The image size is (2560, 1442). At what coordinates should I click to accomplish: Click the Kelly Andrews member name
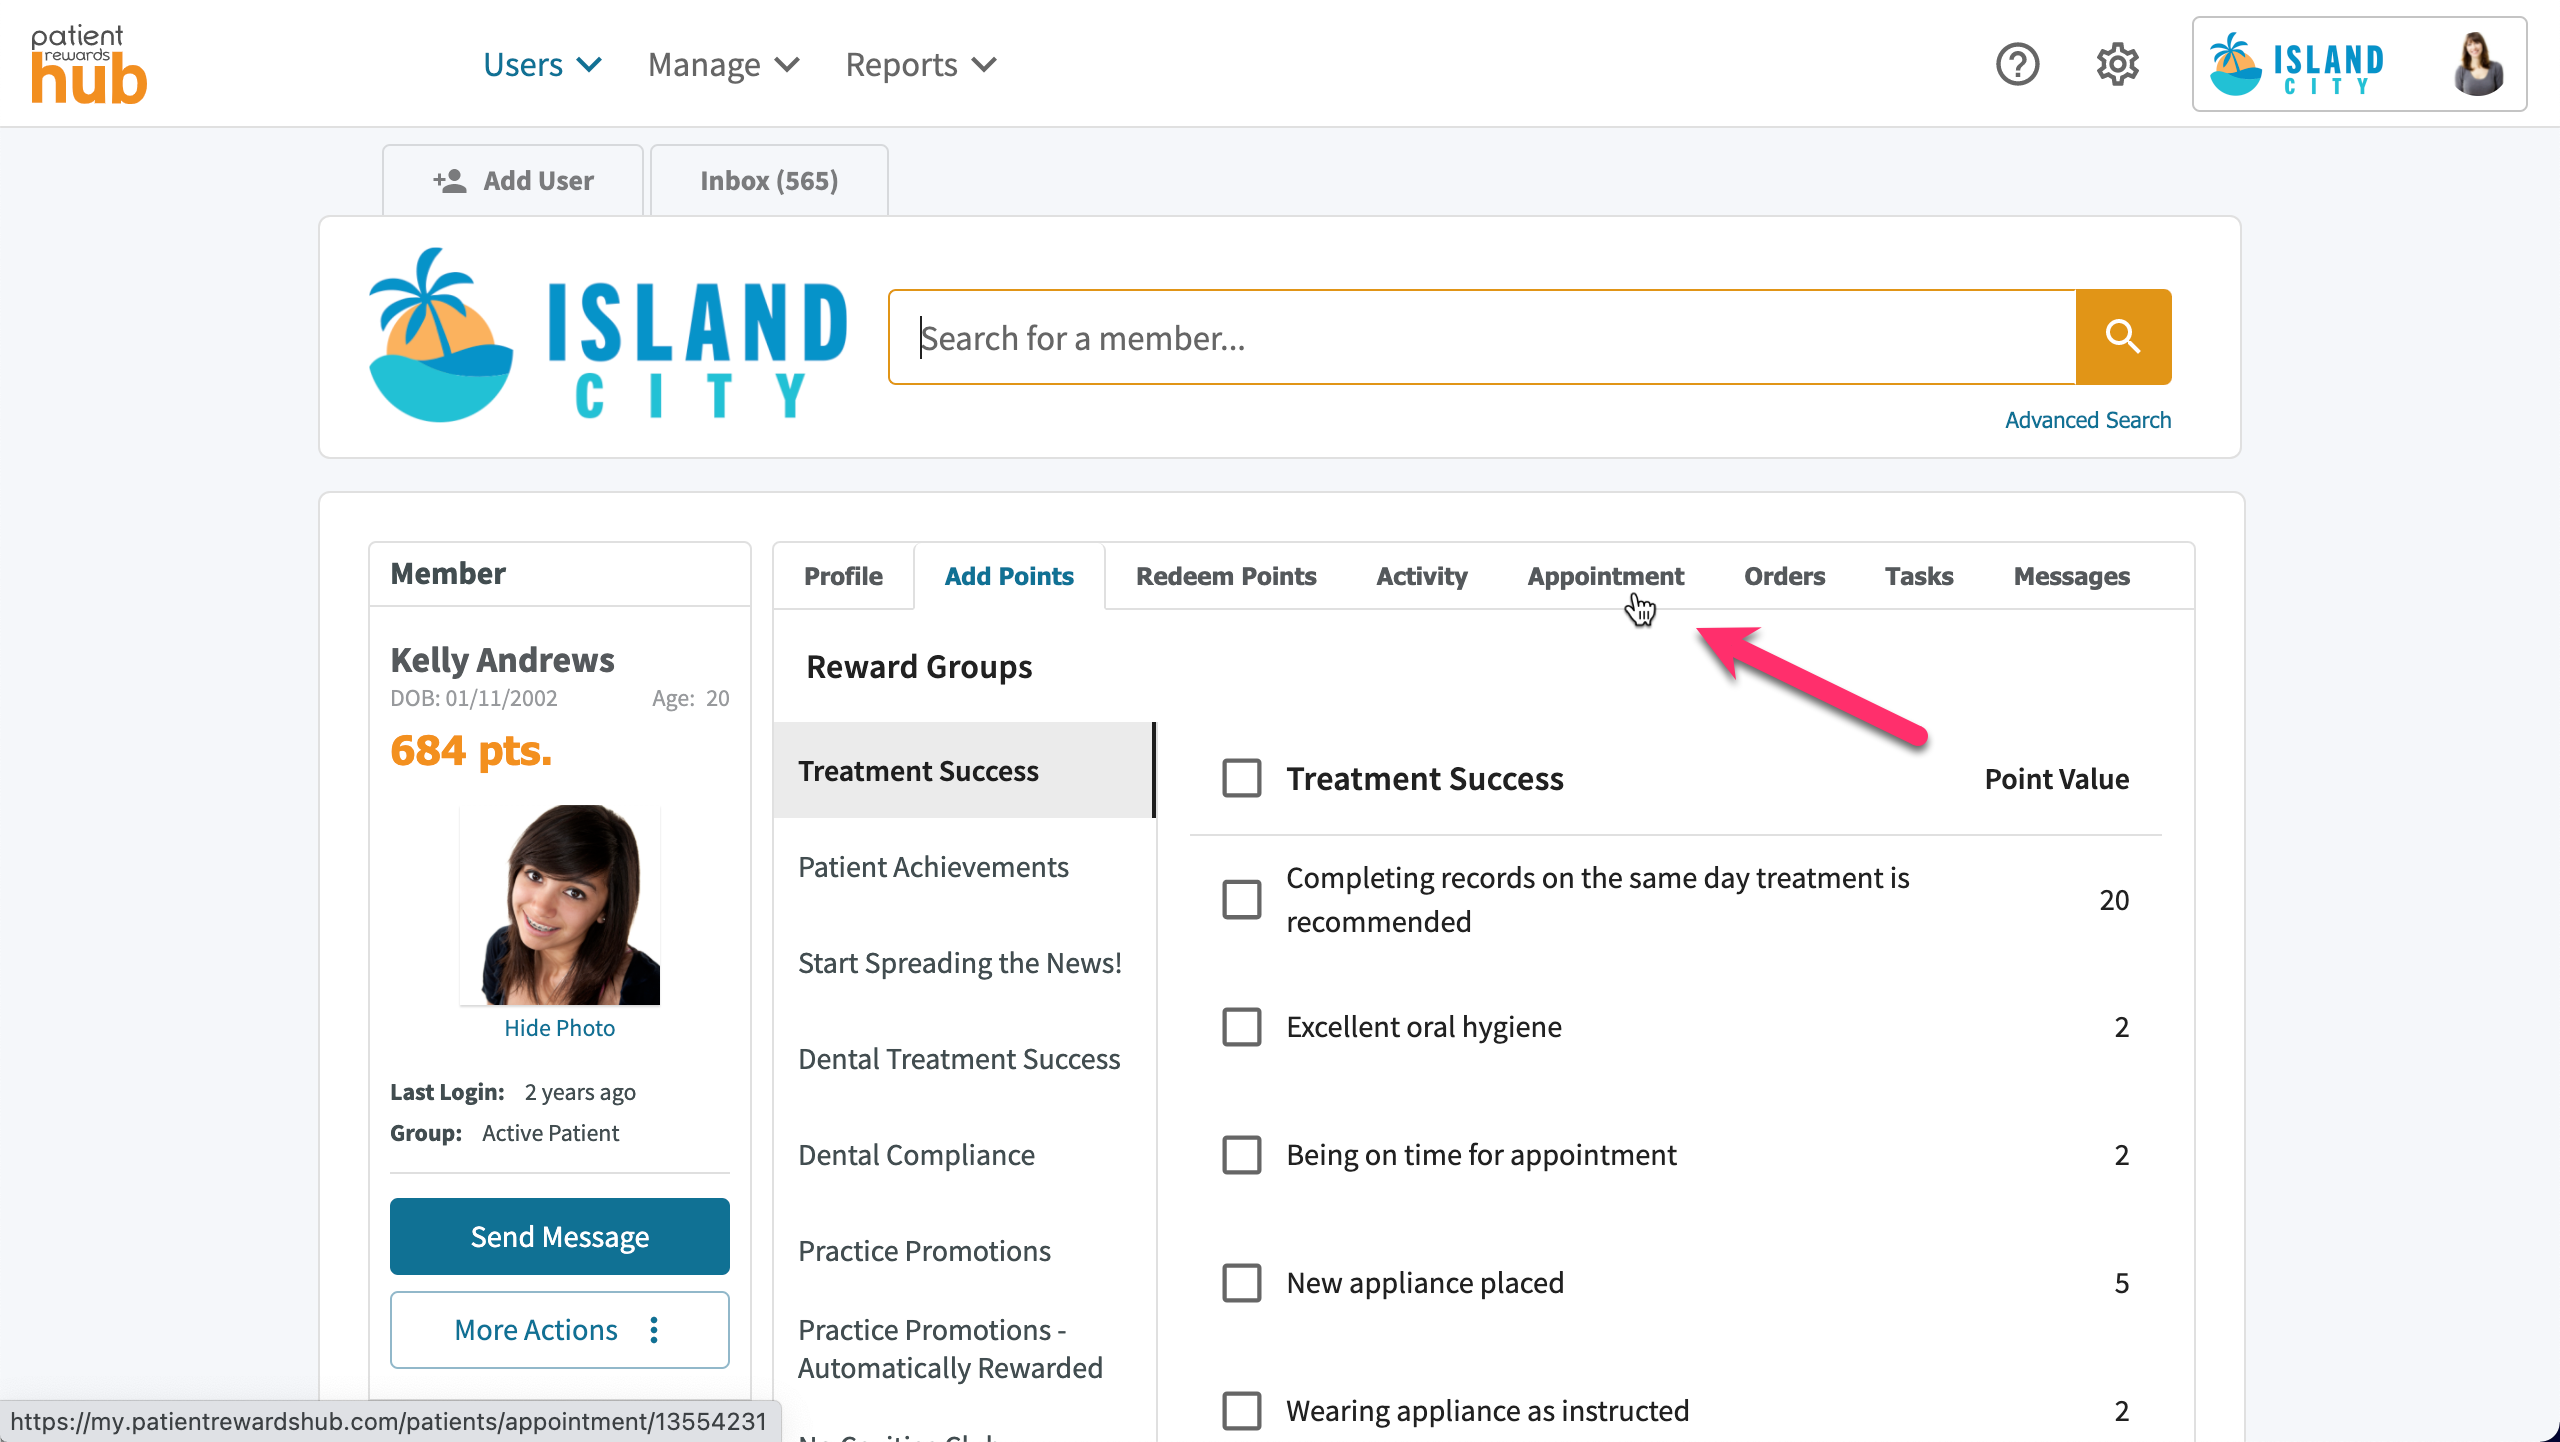click(x=502, y=660)
